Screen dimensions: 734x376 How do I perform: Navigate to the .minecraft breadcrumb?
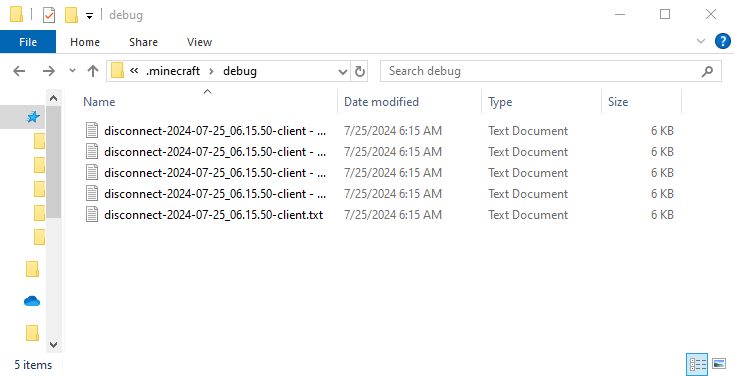click(173, 71)
